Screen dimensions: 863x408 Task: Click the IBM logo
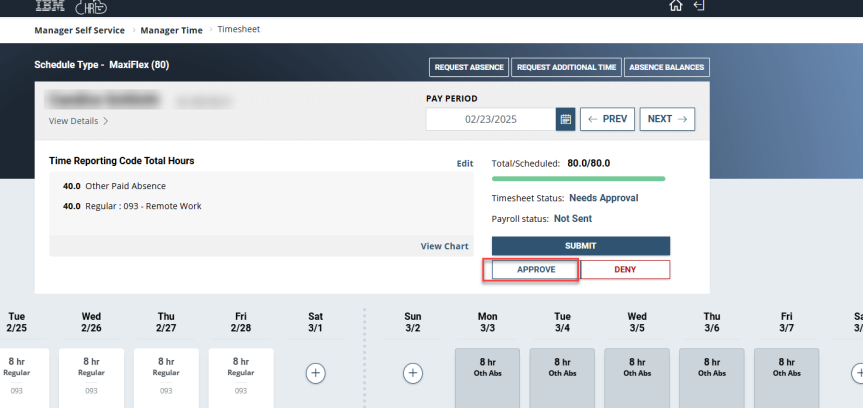tap(49, 6)
